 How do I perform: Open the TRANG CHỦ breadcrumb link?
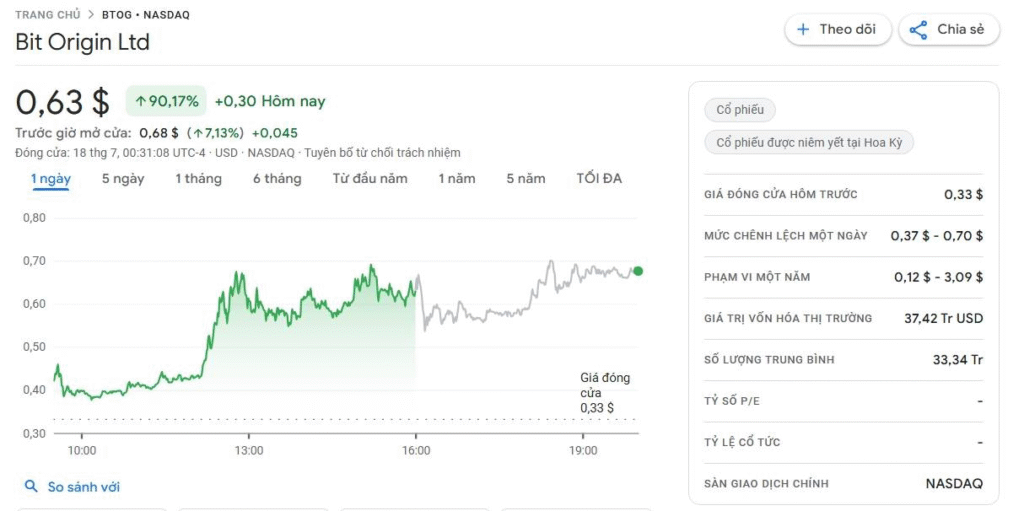pyautogui.click(x=48, y=14)
